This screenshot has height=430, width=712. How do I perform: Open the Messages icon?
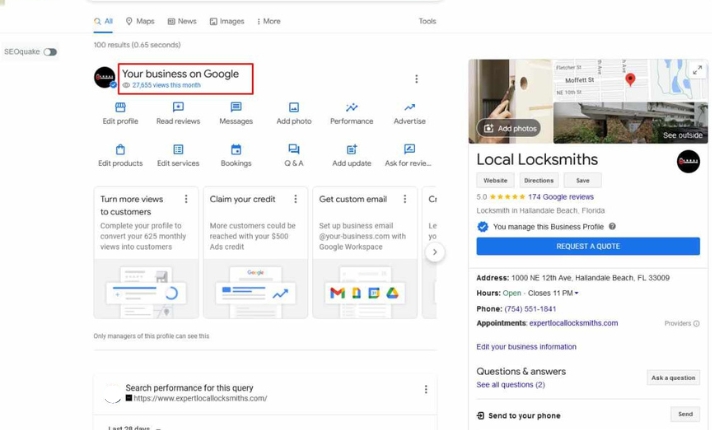pyautogui.click(x=236, y=107)
